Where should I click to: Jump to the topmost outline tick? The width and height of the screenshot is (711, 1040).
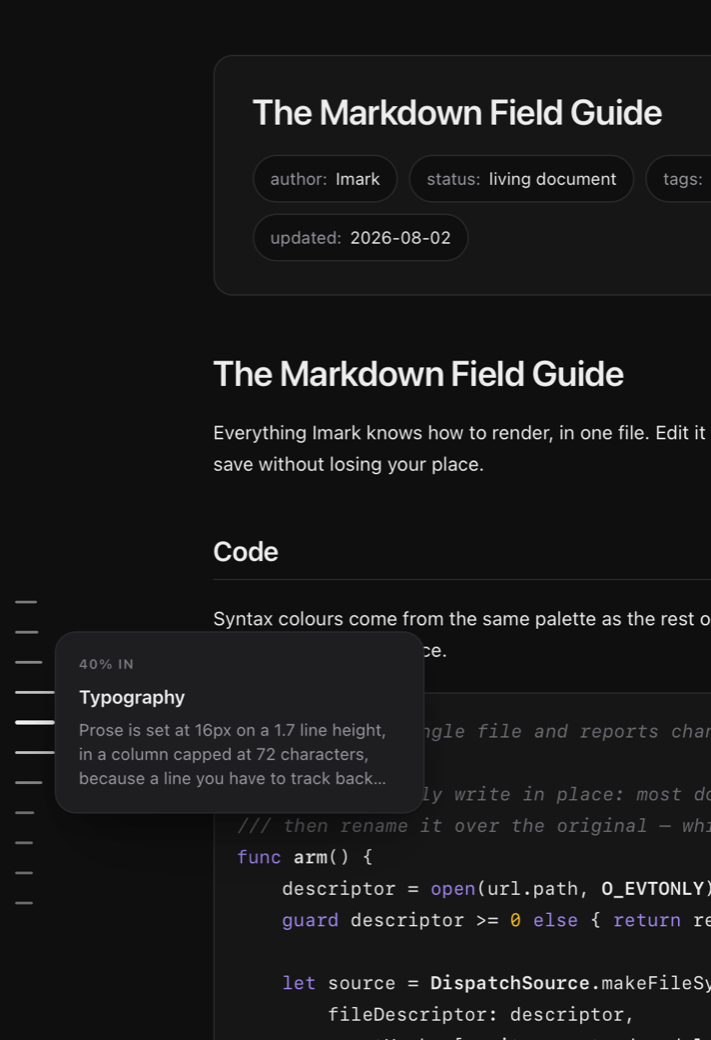(26, 602)
